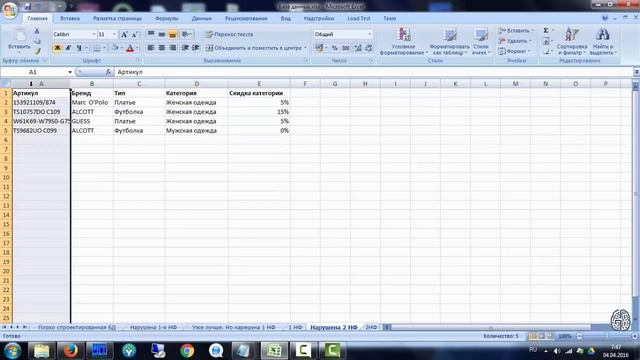Click the AutoSum sigma icon
Screen dimensions: 640x360
point(546,31)
